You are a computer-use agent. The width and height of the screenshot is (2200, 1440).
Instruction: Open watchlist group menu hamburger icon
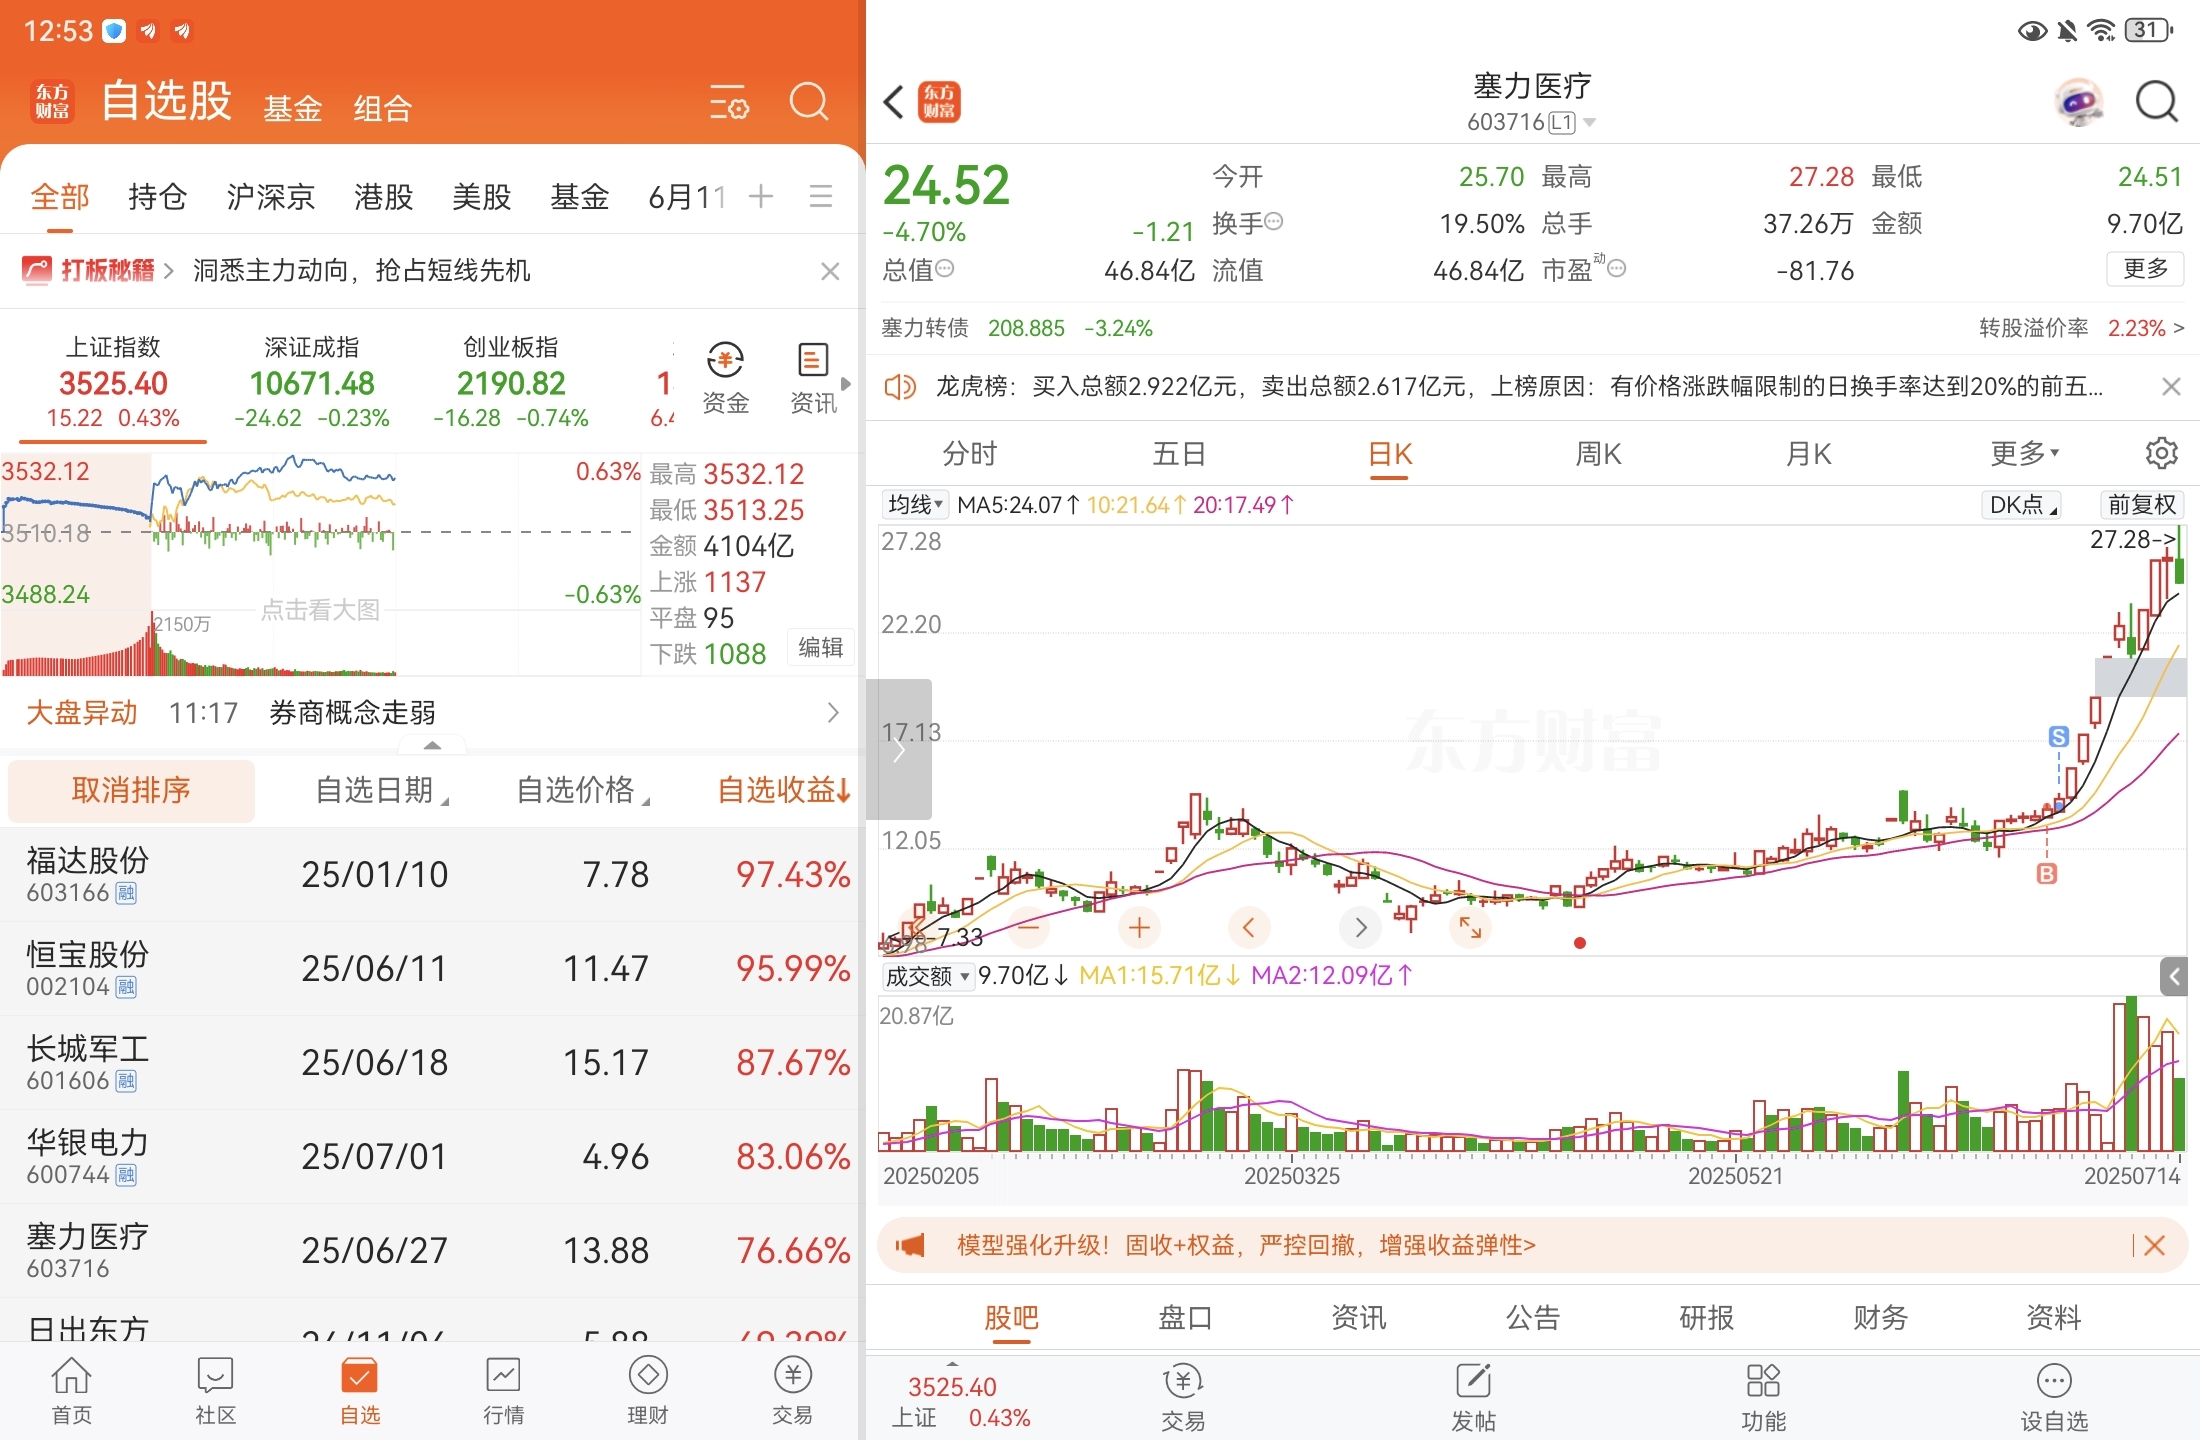(x=821, y=196)
